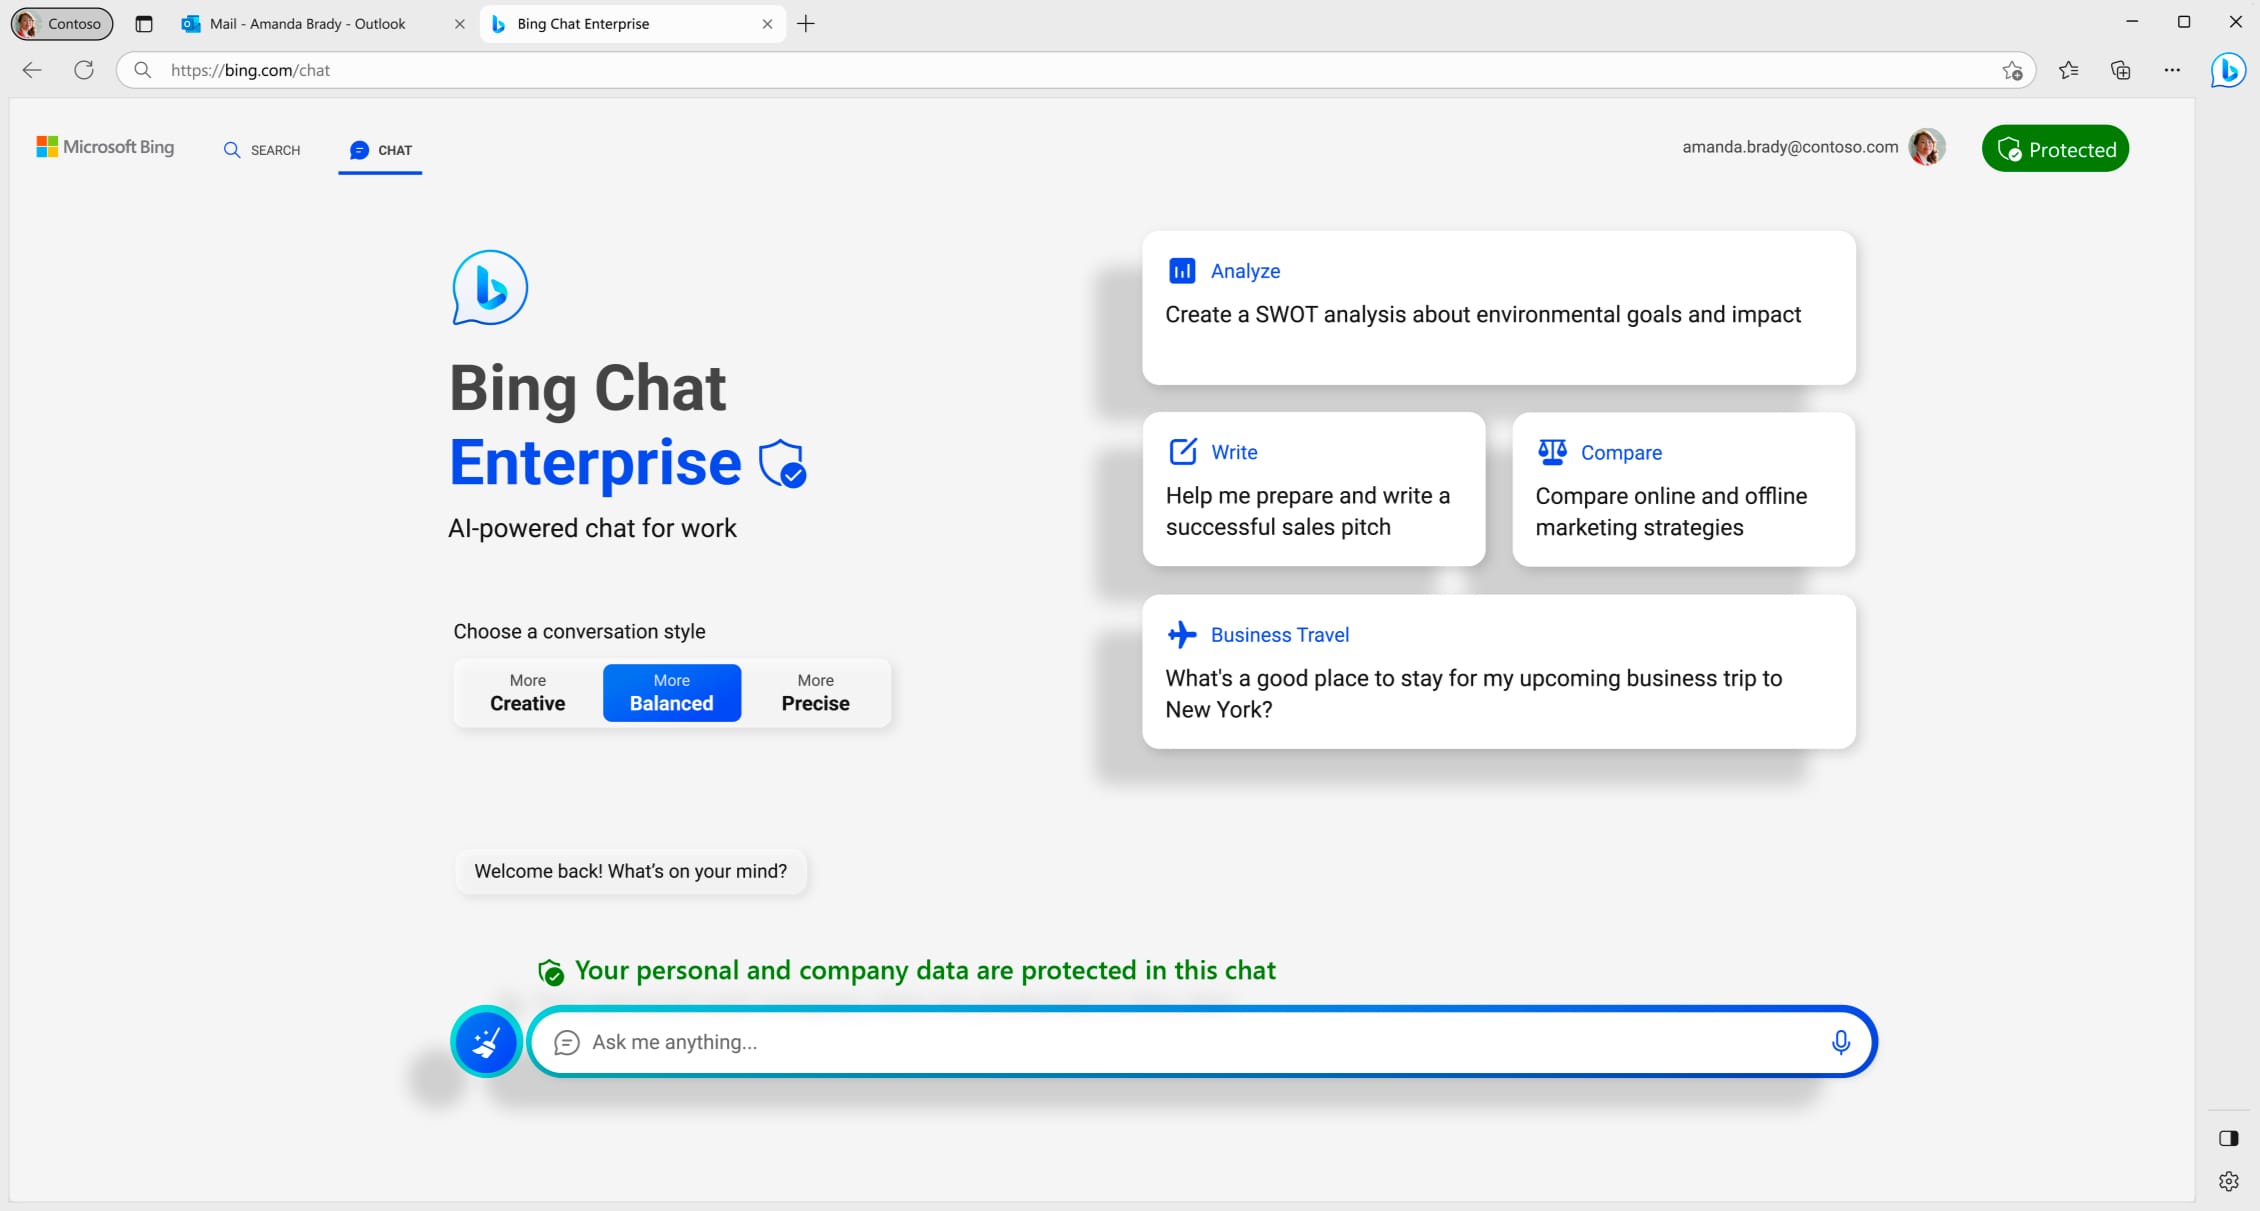2260x1211 pixels.
Task: Open the sidebar settings gear
Action: (2229, 1181)
